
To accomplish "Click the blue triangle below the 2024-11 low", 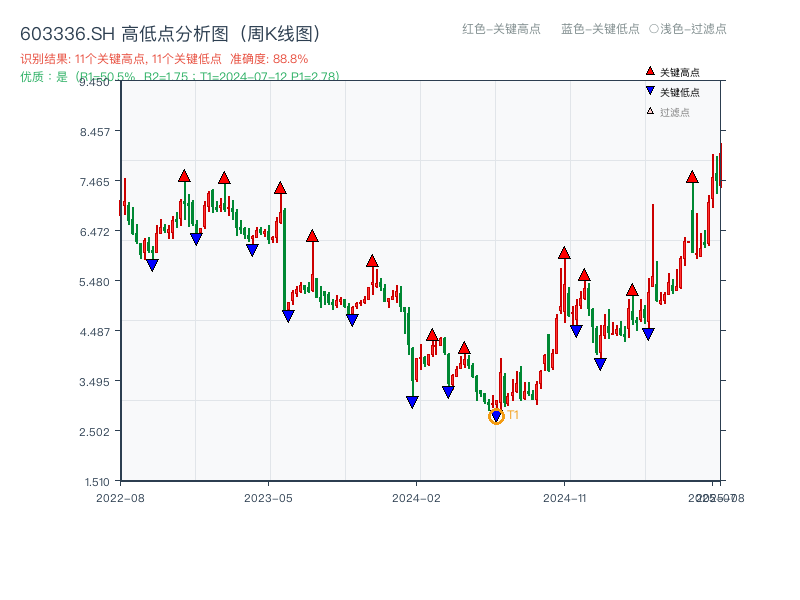I will (577, 330).
